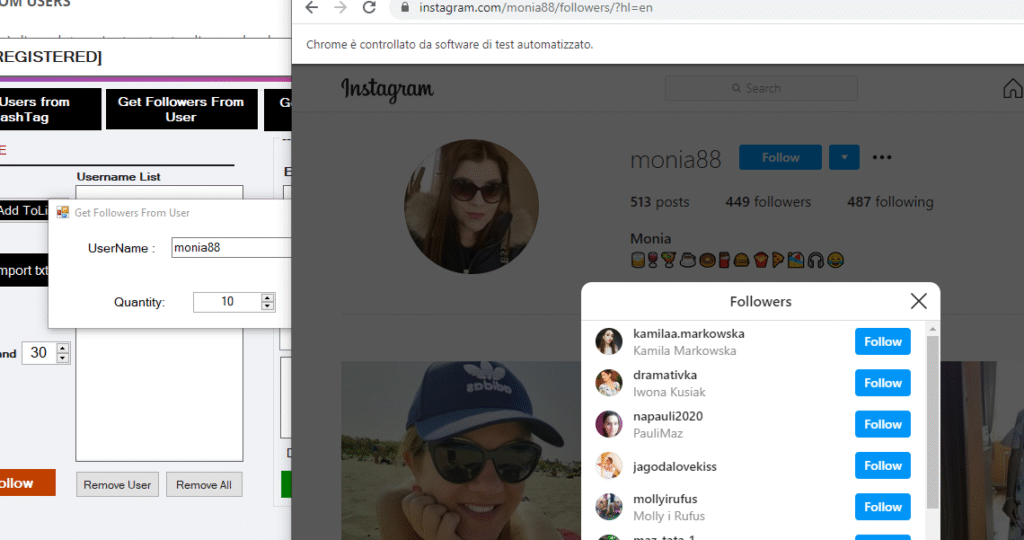1024x540 pixels.
Task: Increase the Quantity value with up arrow
Action: click(x=267, y=297)
